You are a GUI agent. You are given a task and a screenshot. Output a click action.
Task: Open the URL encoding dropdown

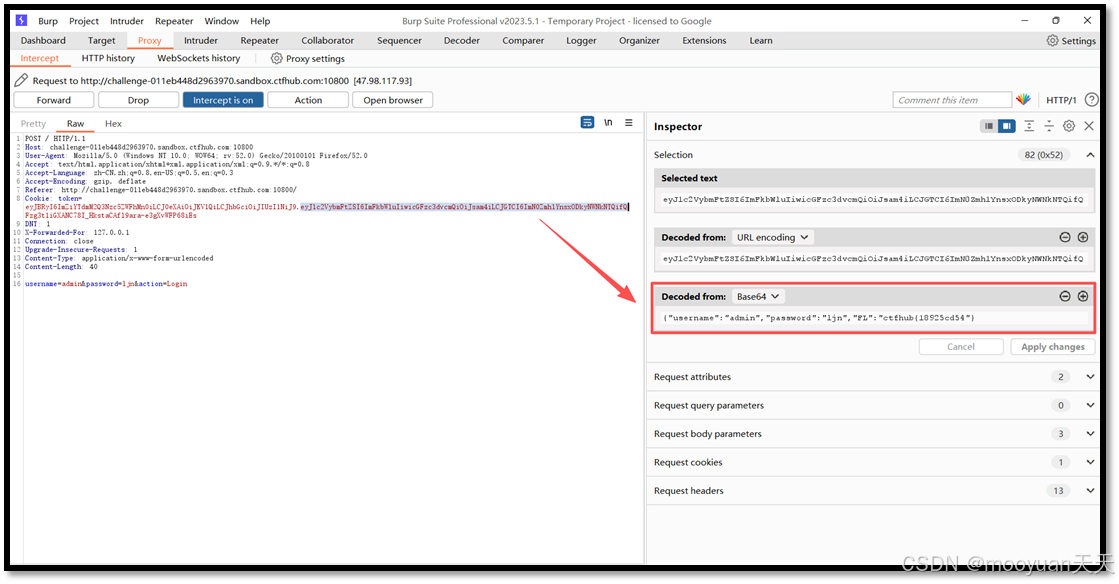coord(773,237)
